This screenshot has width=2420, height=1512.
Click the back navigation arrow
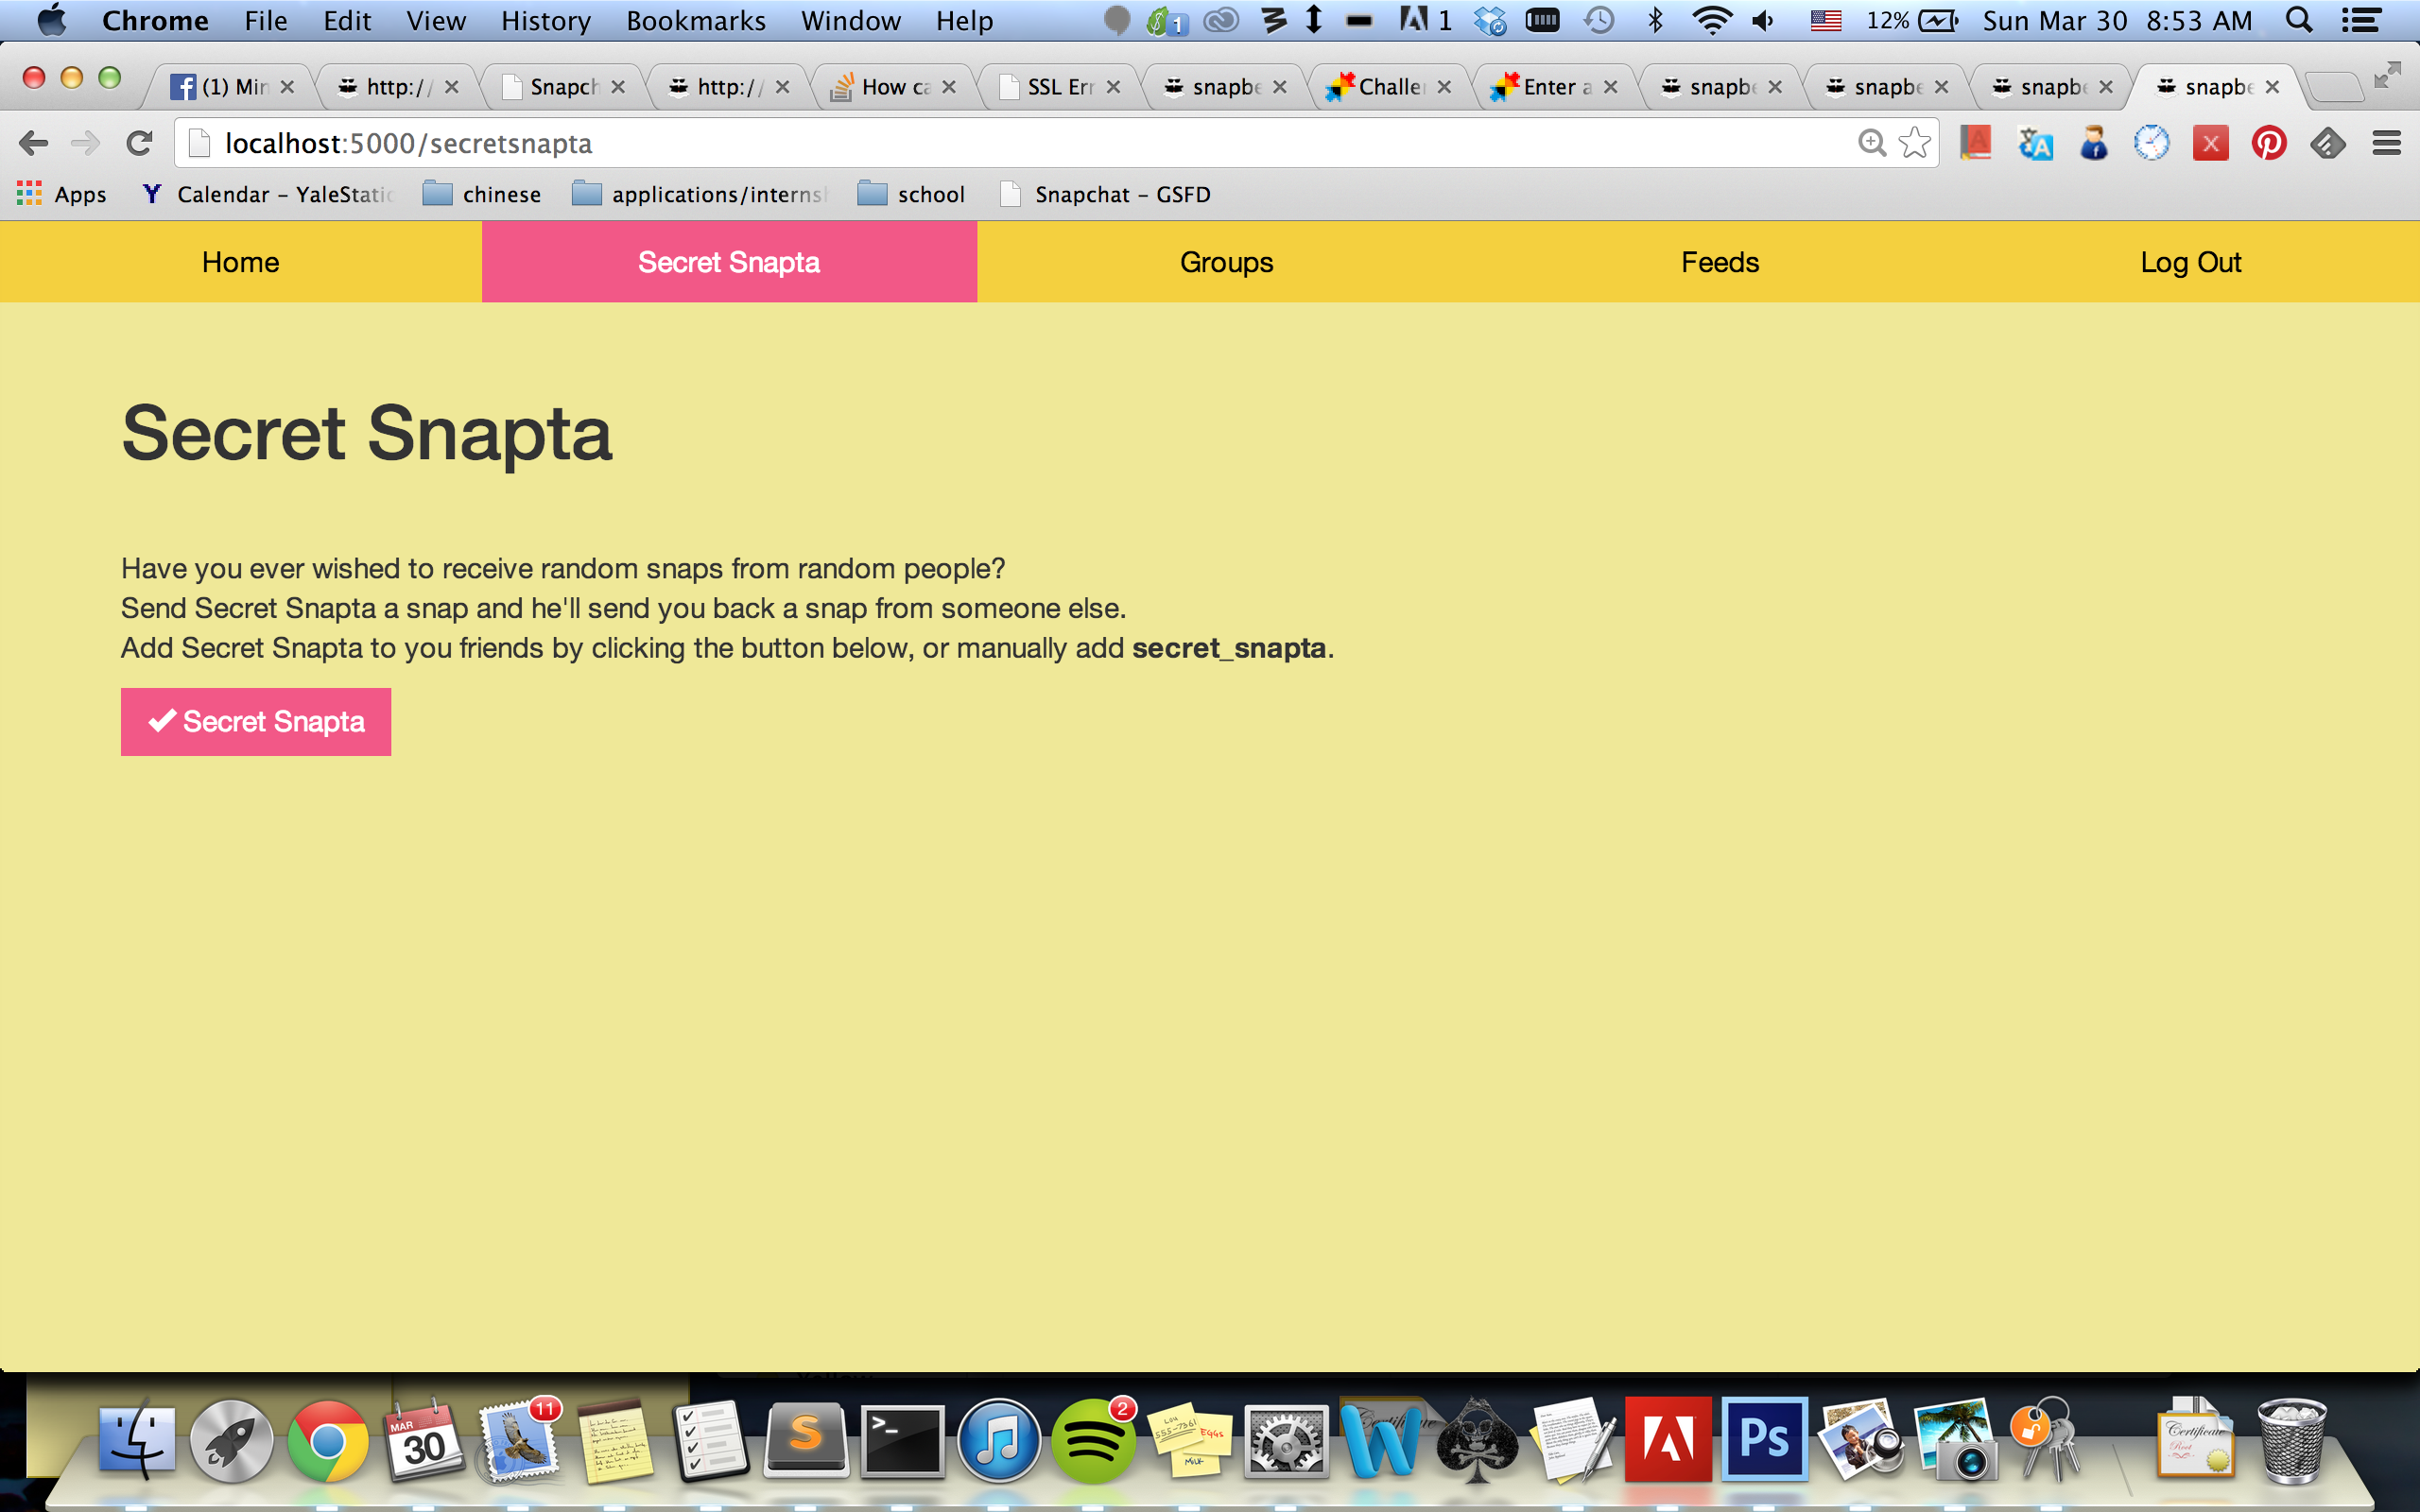click(33, 144)
